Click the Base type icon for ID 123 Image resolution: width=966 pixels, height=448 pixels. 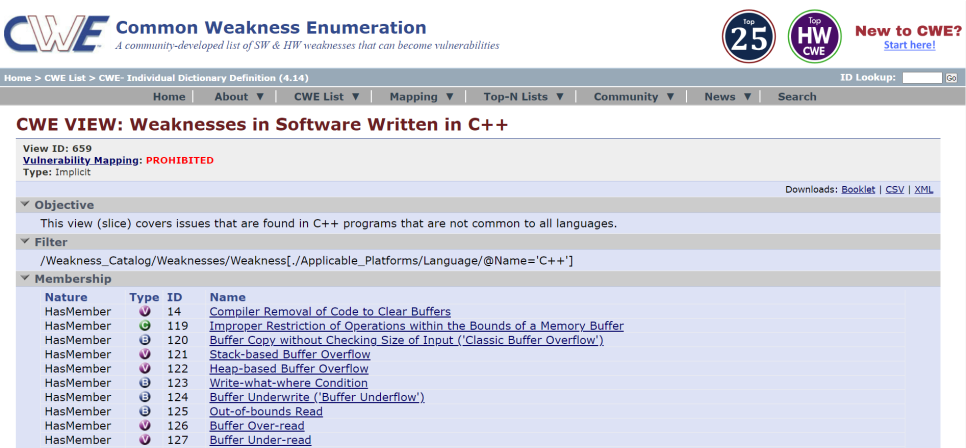click(x=145, y=383)
